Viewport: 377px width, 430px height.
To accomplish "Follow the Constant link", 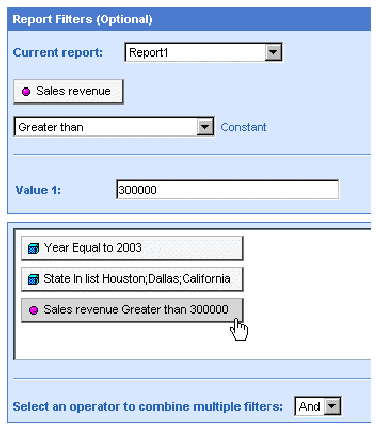I will (243, 127).
